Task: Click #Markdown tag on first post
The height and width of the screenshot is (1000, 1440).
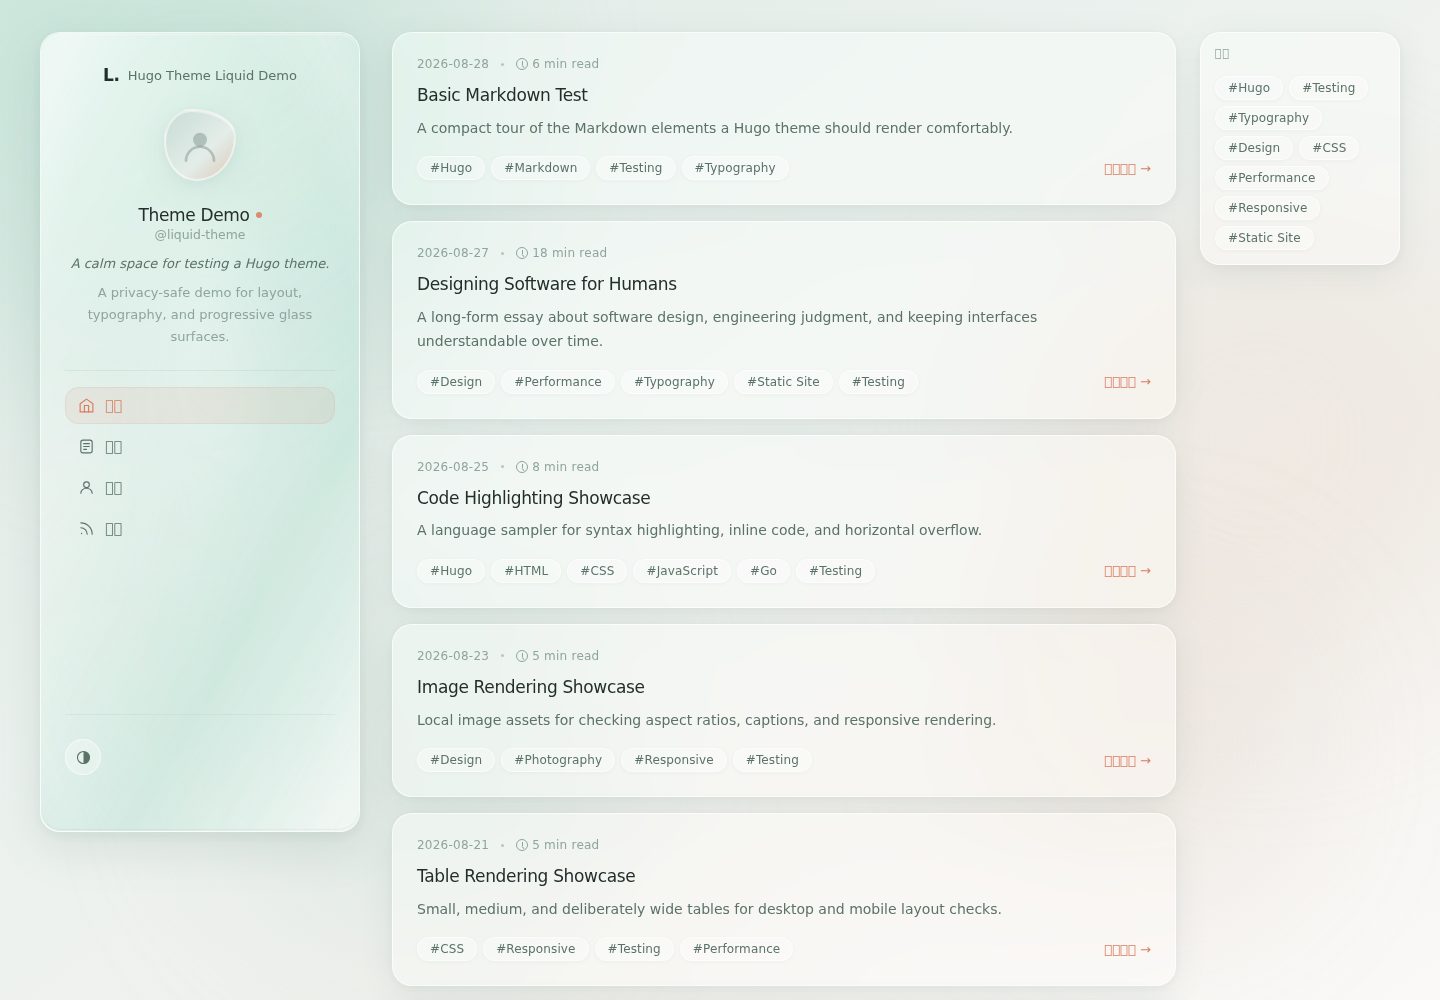Action: click(541, 168)
